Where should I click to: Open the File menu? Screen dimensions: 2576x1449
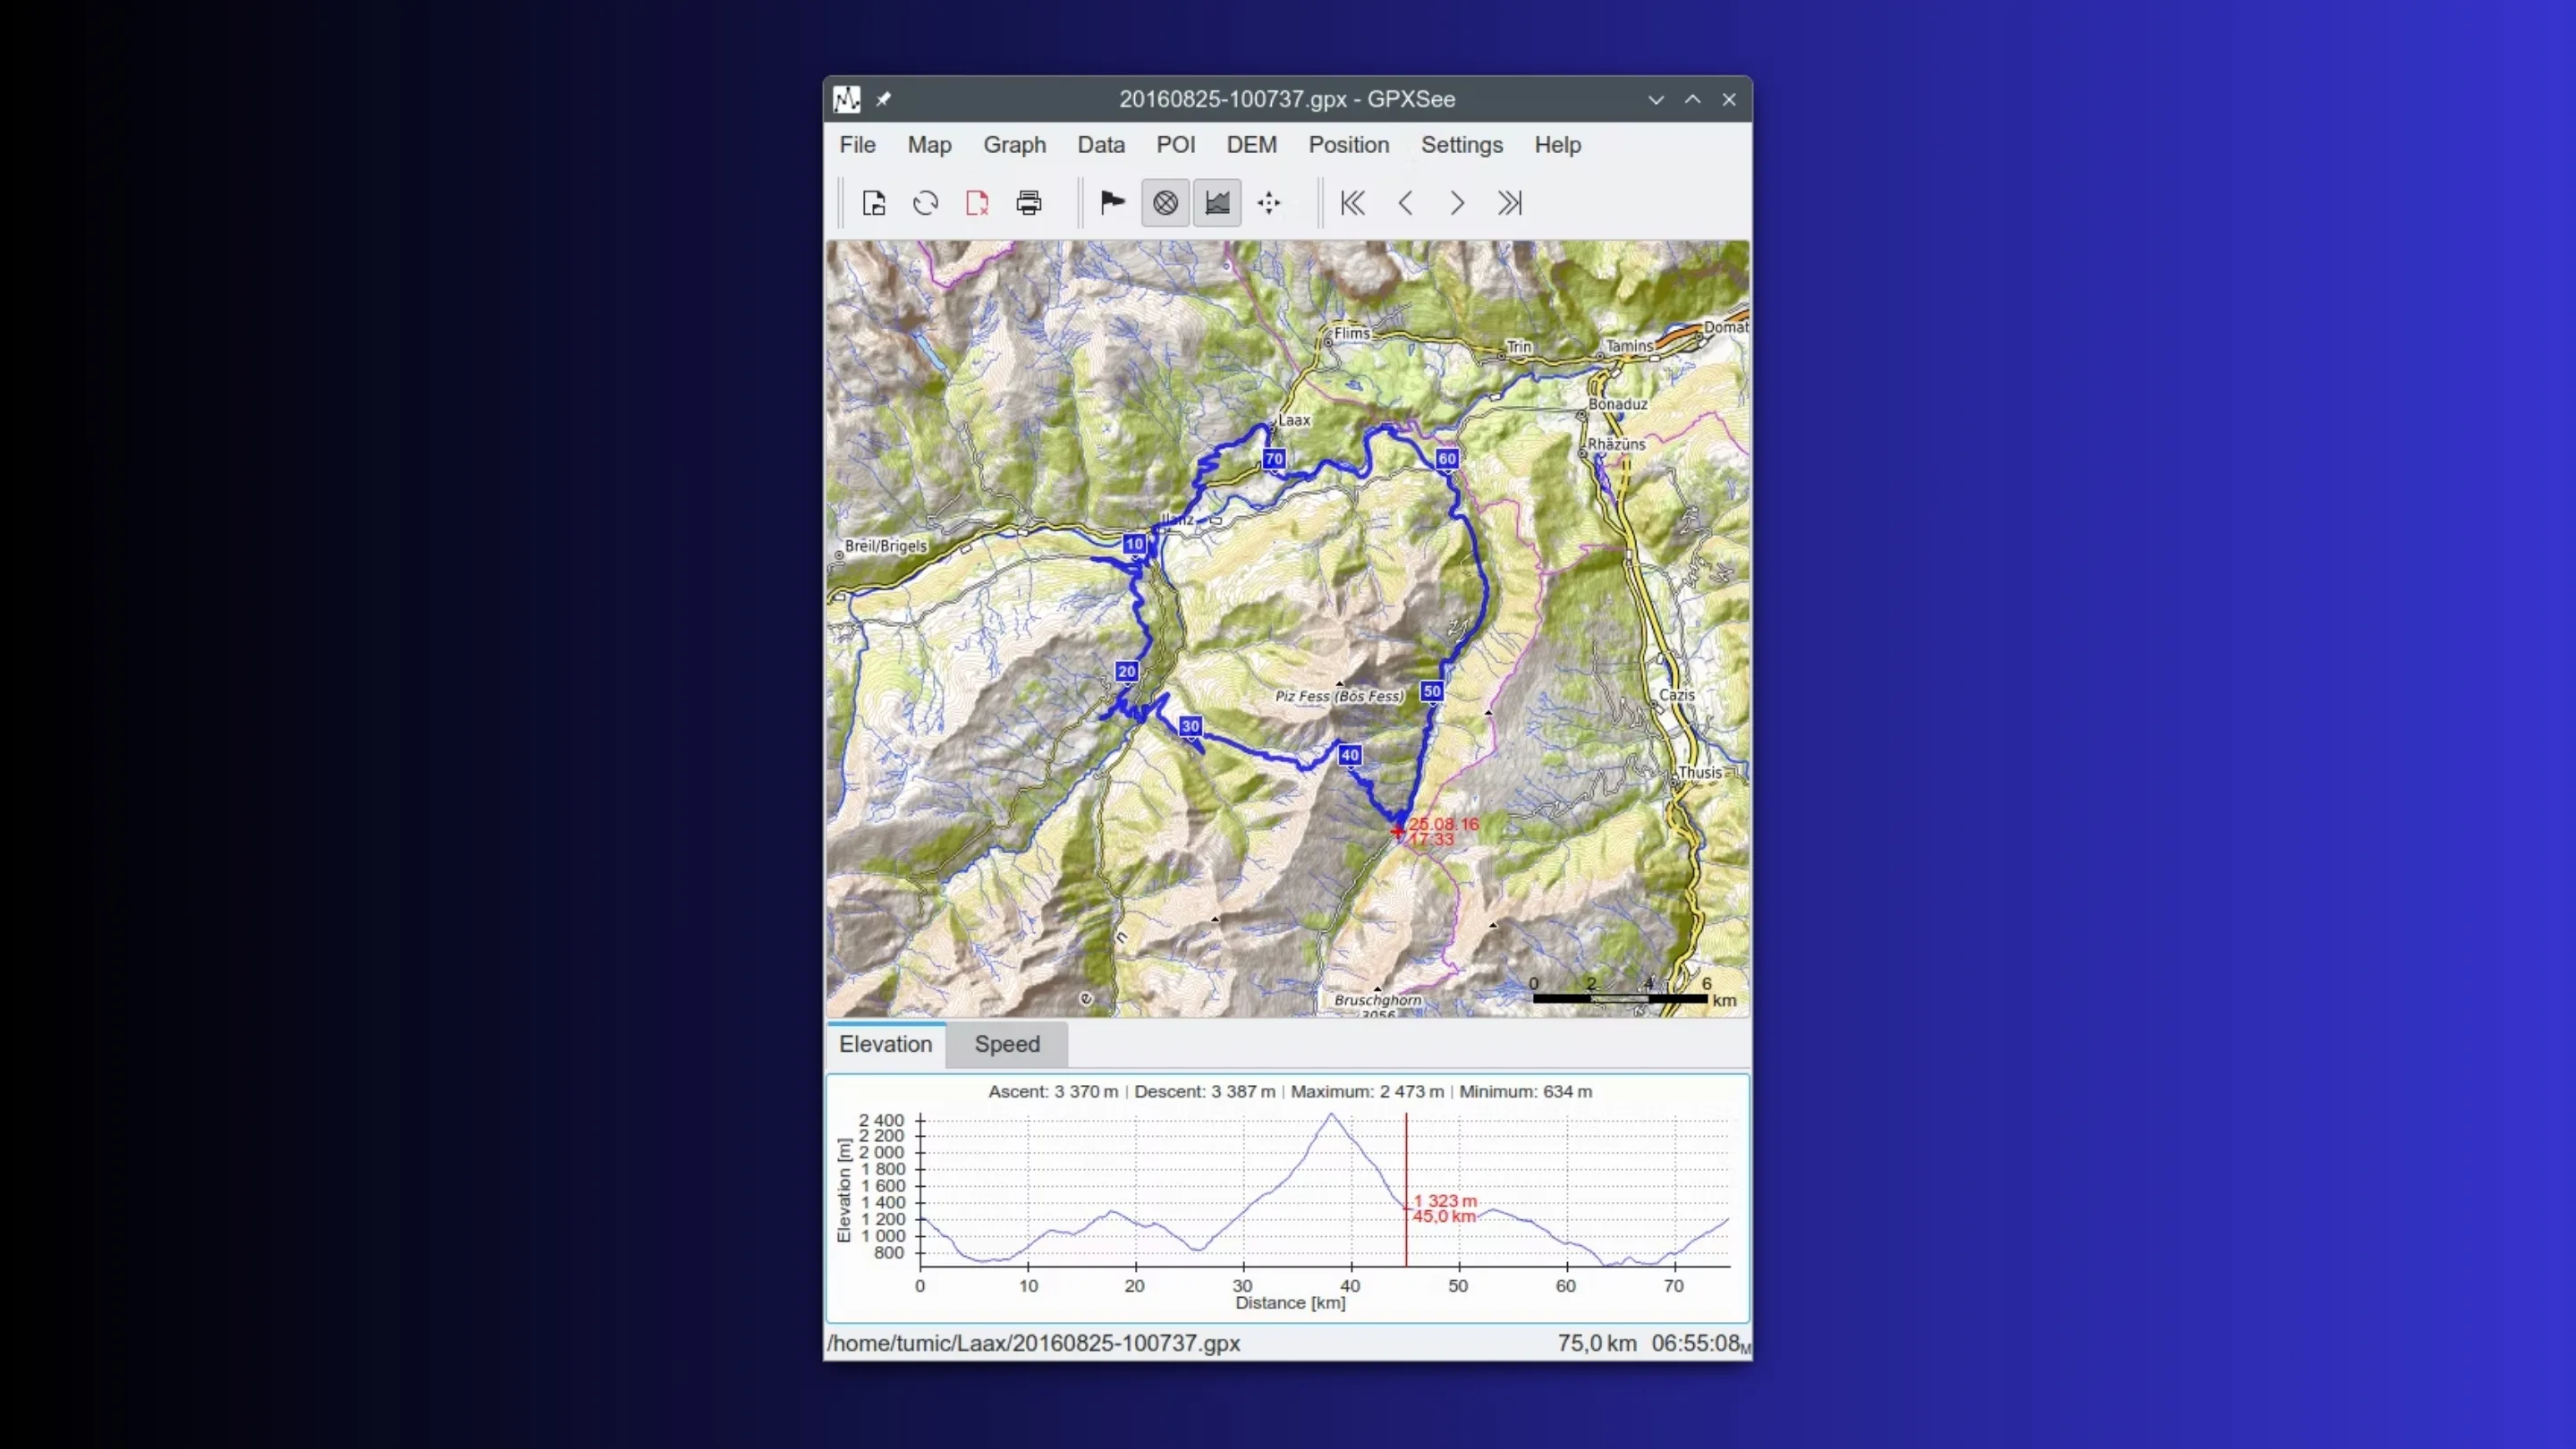(857, 145)
